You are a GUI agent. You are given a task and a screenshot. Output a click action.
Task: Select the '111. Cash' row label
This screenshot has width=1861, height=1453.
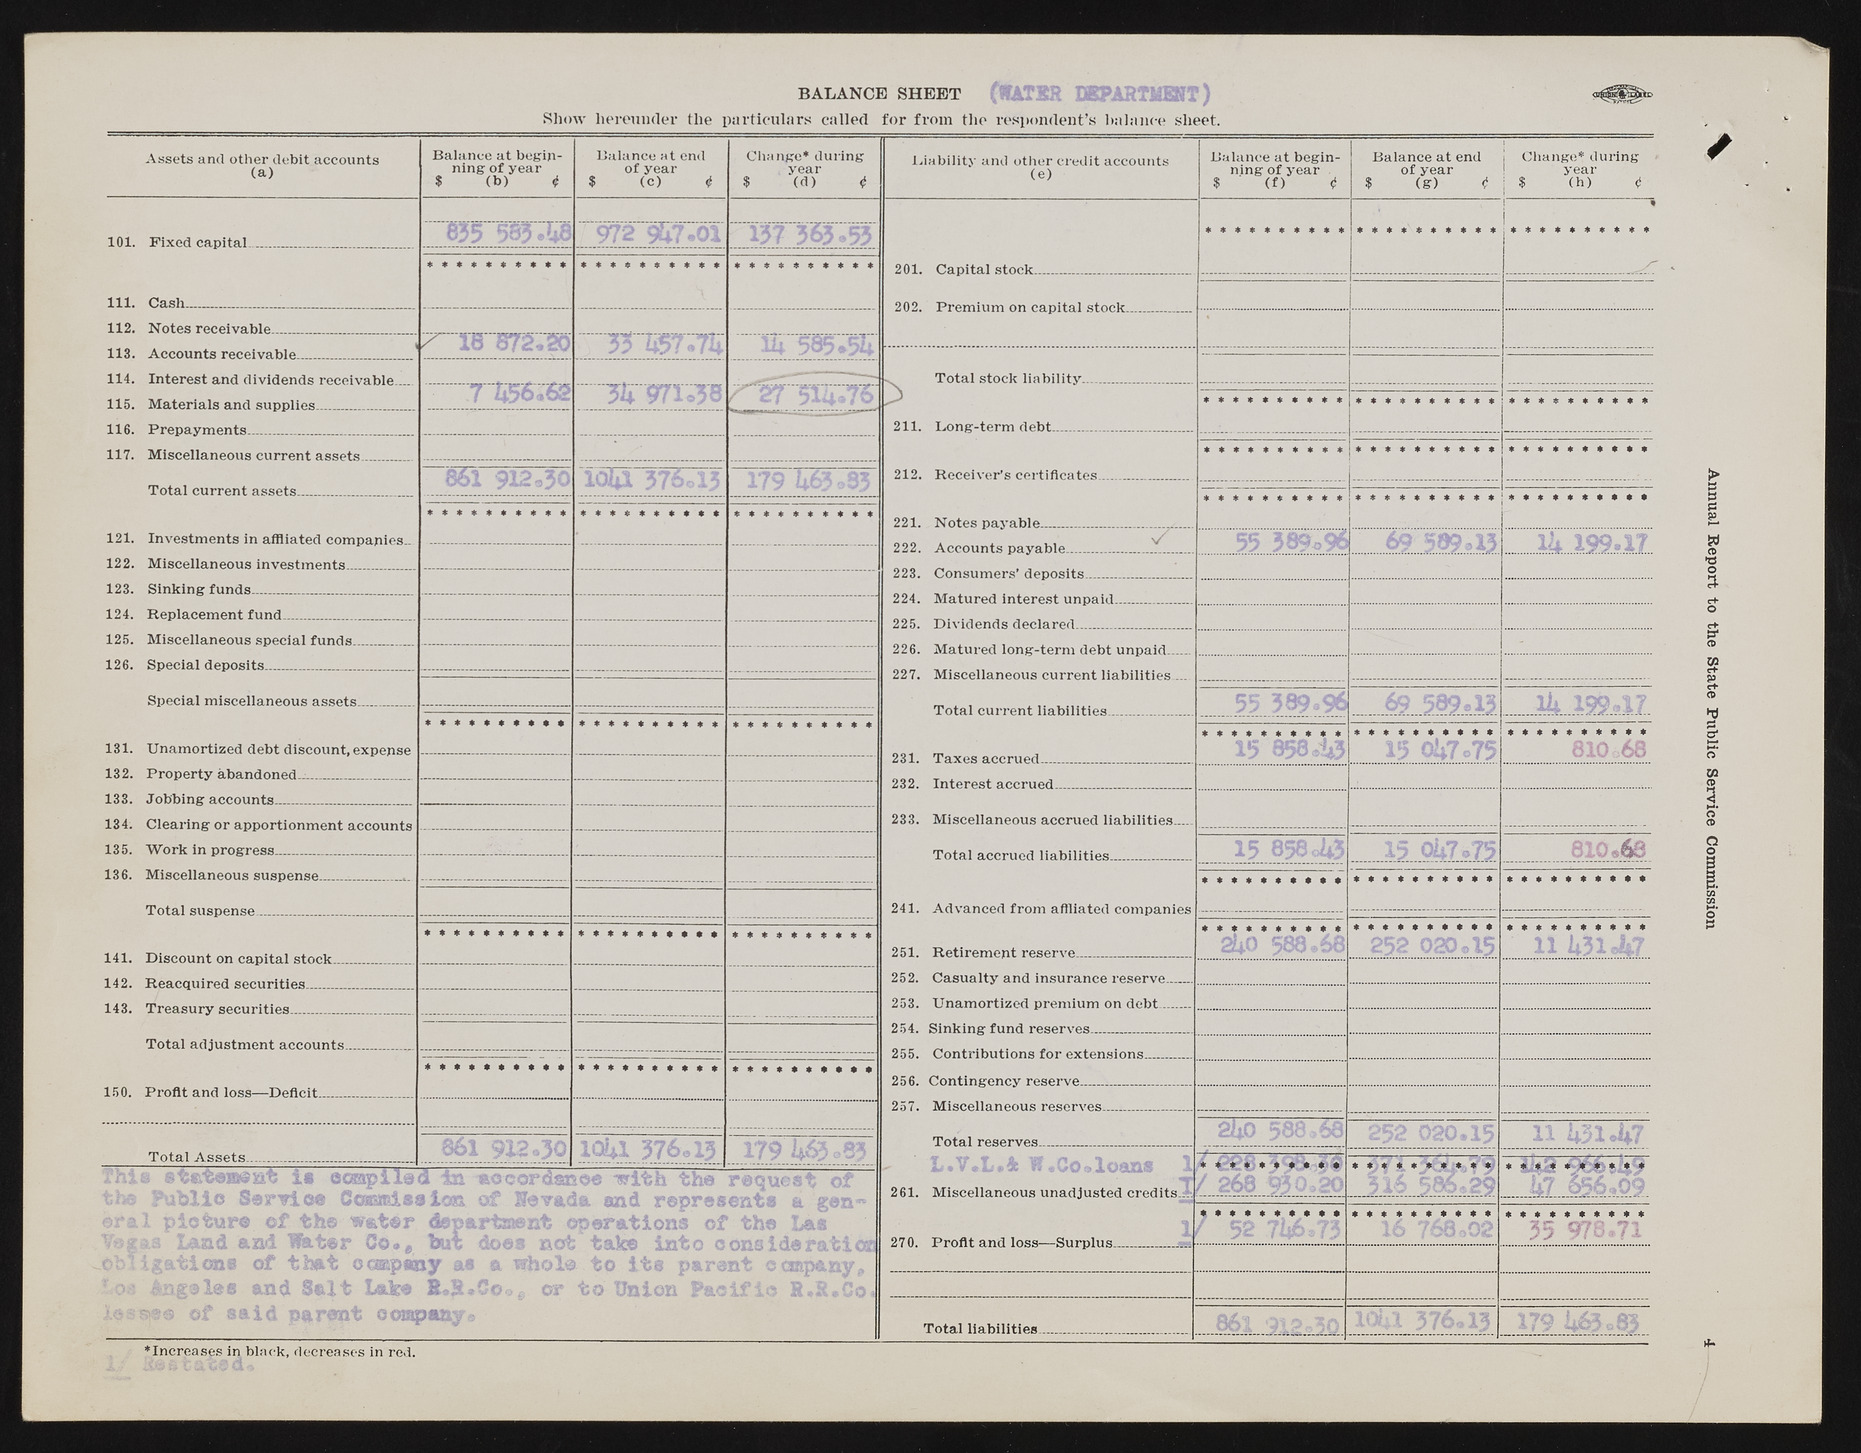tap(145, 303)
